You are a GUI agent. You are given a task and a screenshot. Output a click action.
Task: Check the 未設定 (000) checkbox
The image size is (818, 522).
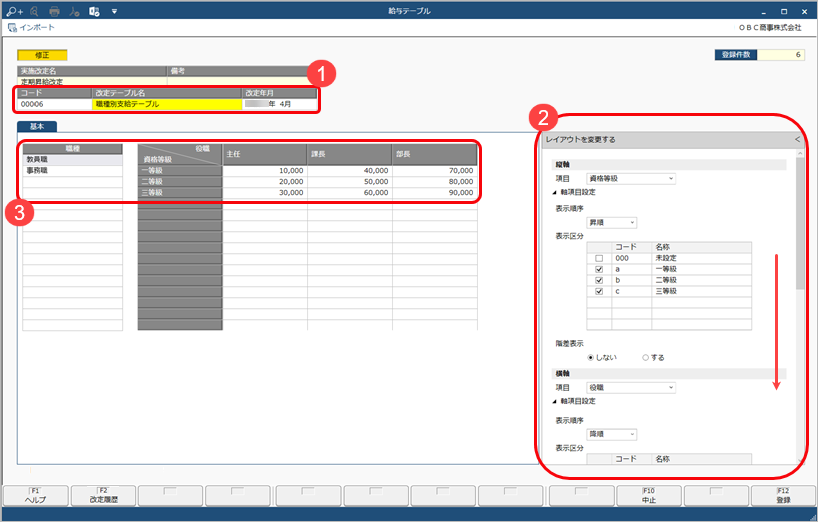(599, 258)
